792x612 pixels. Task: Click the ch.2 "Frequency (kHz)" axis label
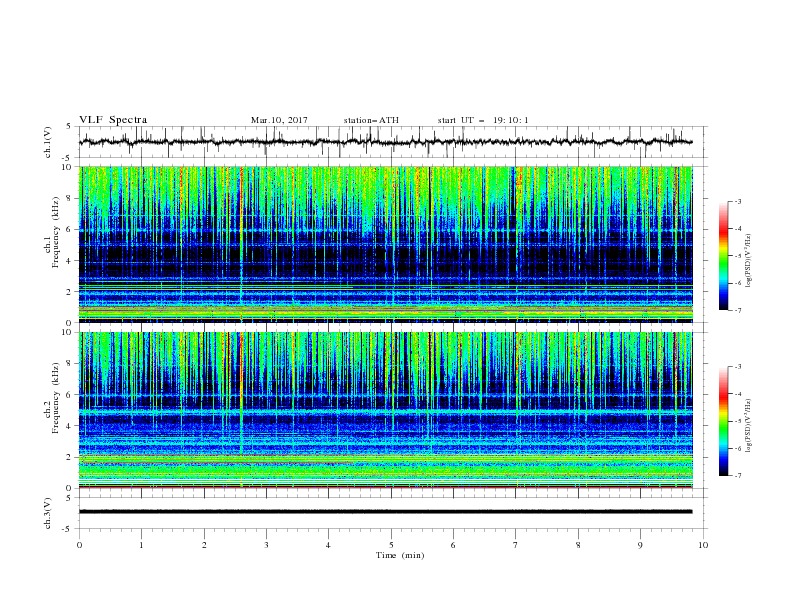point(56,398)
